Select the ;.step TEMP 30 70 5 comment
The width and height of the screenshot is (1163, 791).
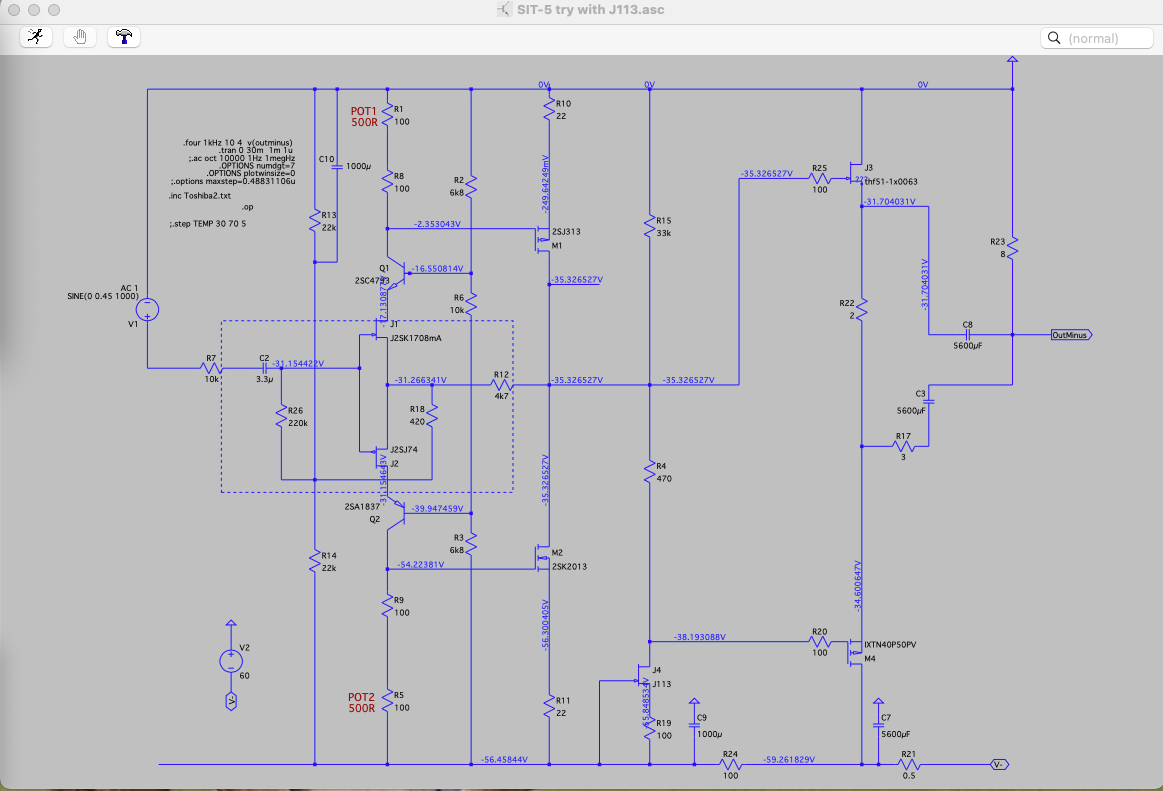coord(208,223)
